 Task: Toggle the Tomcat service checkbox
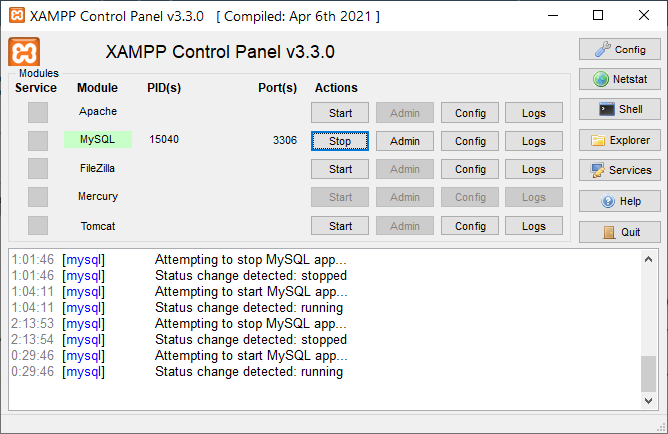(38, 226)
